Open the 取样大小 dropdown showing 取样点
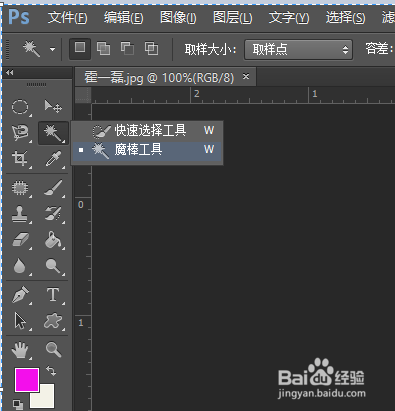Image resolution: width=395 pixels, height=411 pixels. 298,50
